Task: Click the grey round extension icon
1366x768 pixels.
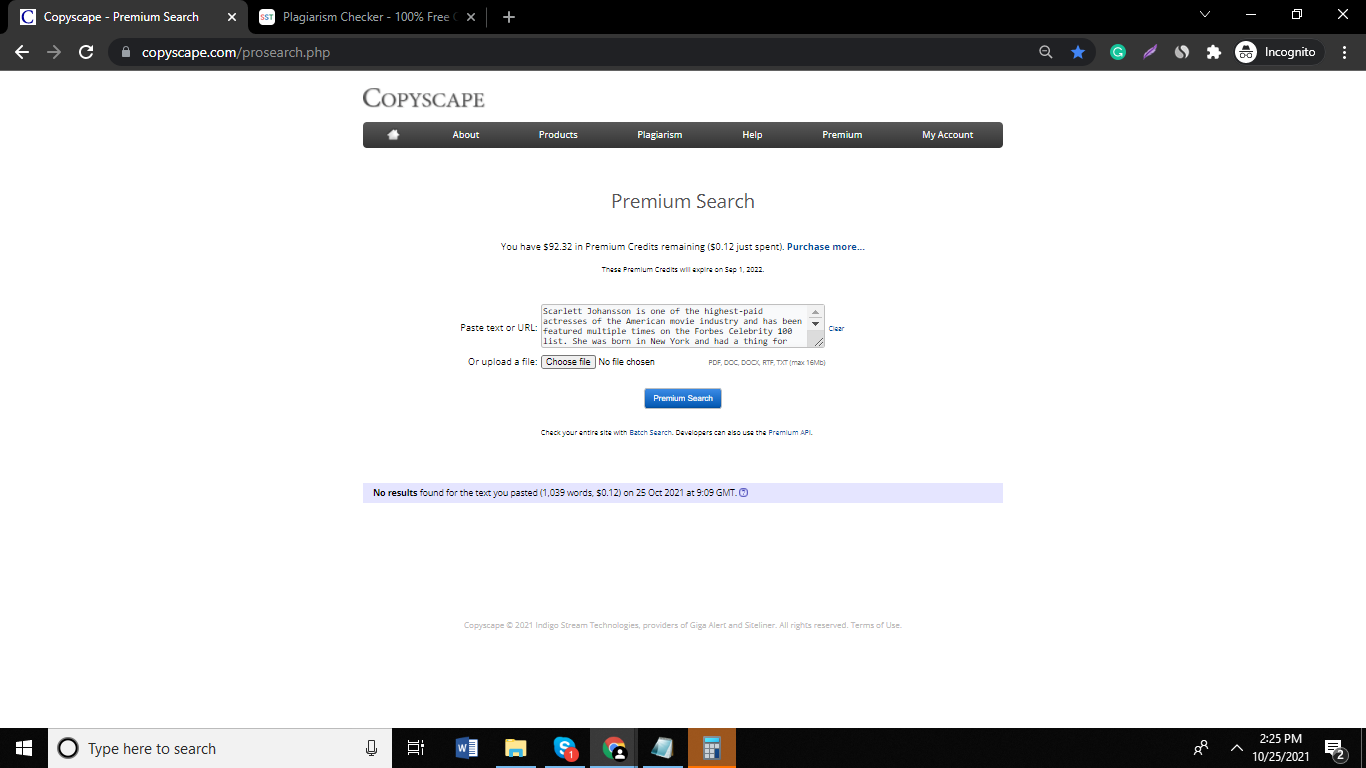Action: [x=1182, y=52]
